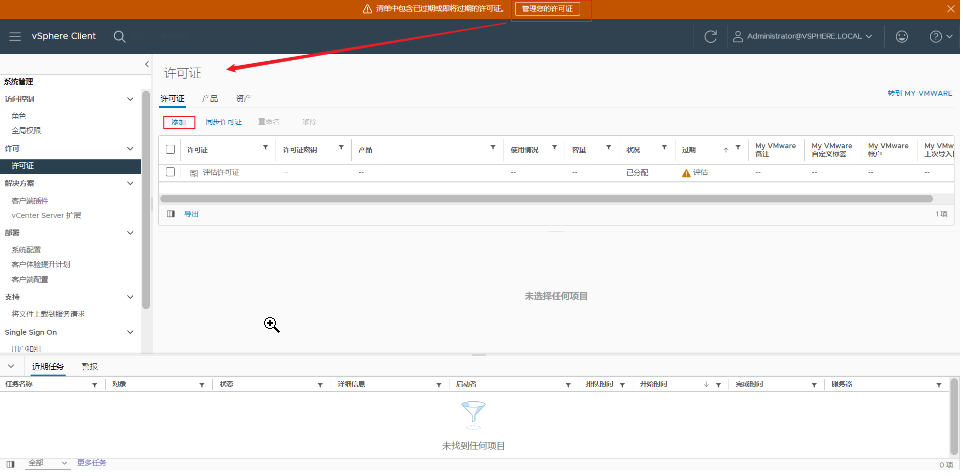Viewport: 963px width, 476px height.
Task: Collapse the recent tasks bottom panel
Action: (x=11, y=366)
